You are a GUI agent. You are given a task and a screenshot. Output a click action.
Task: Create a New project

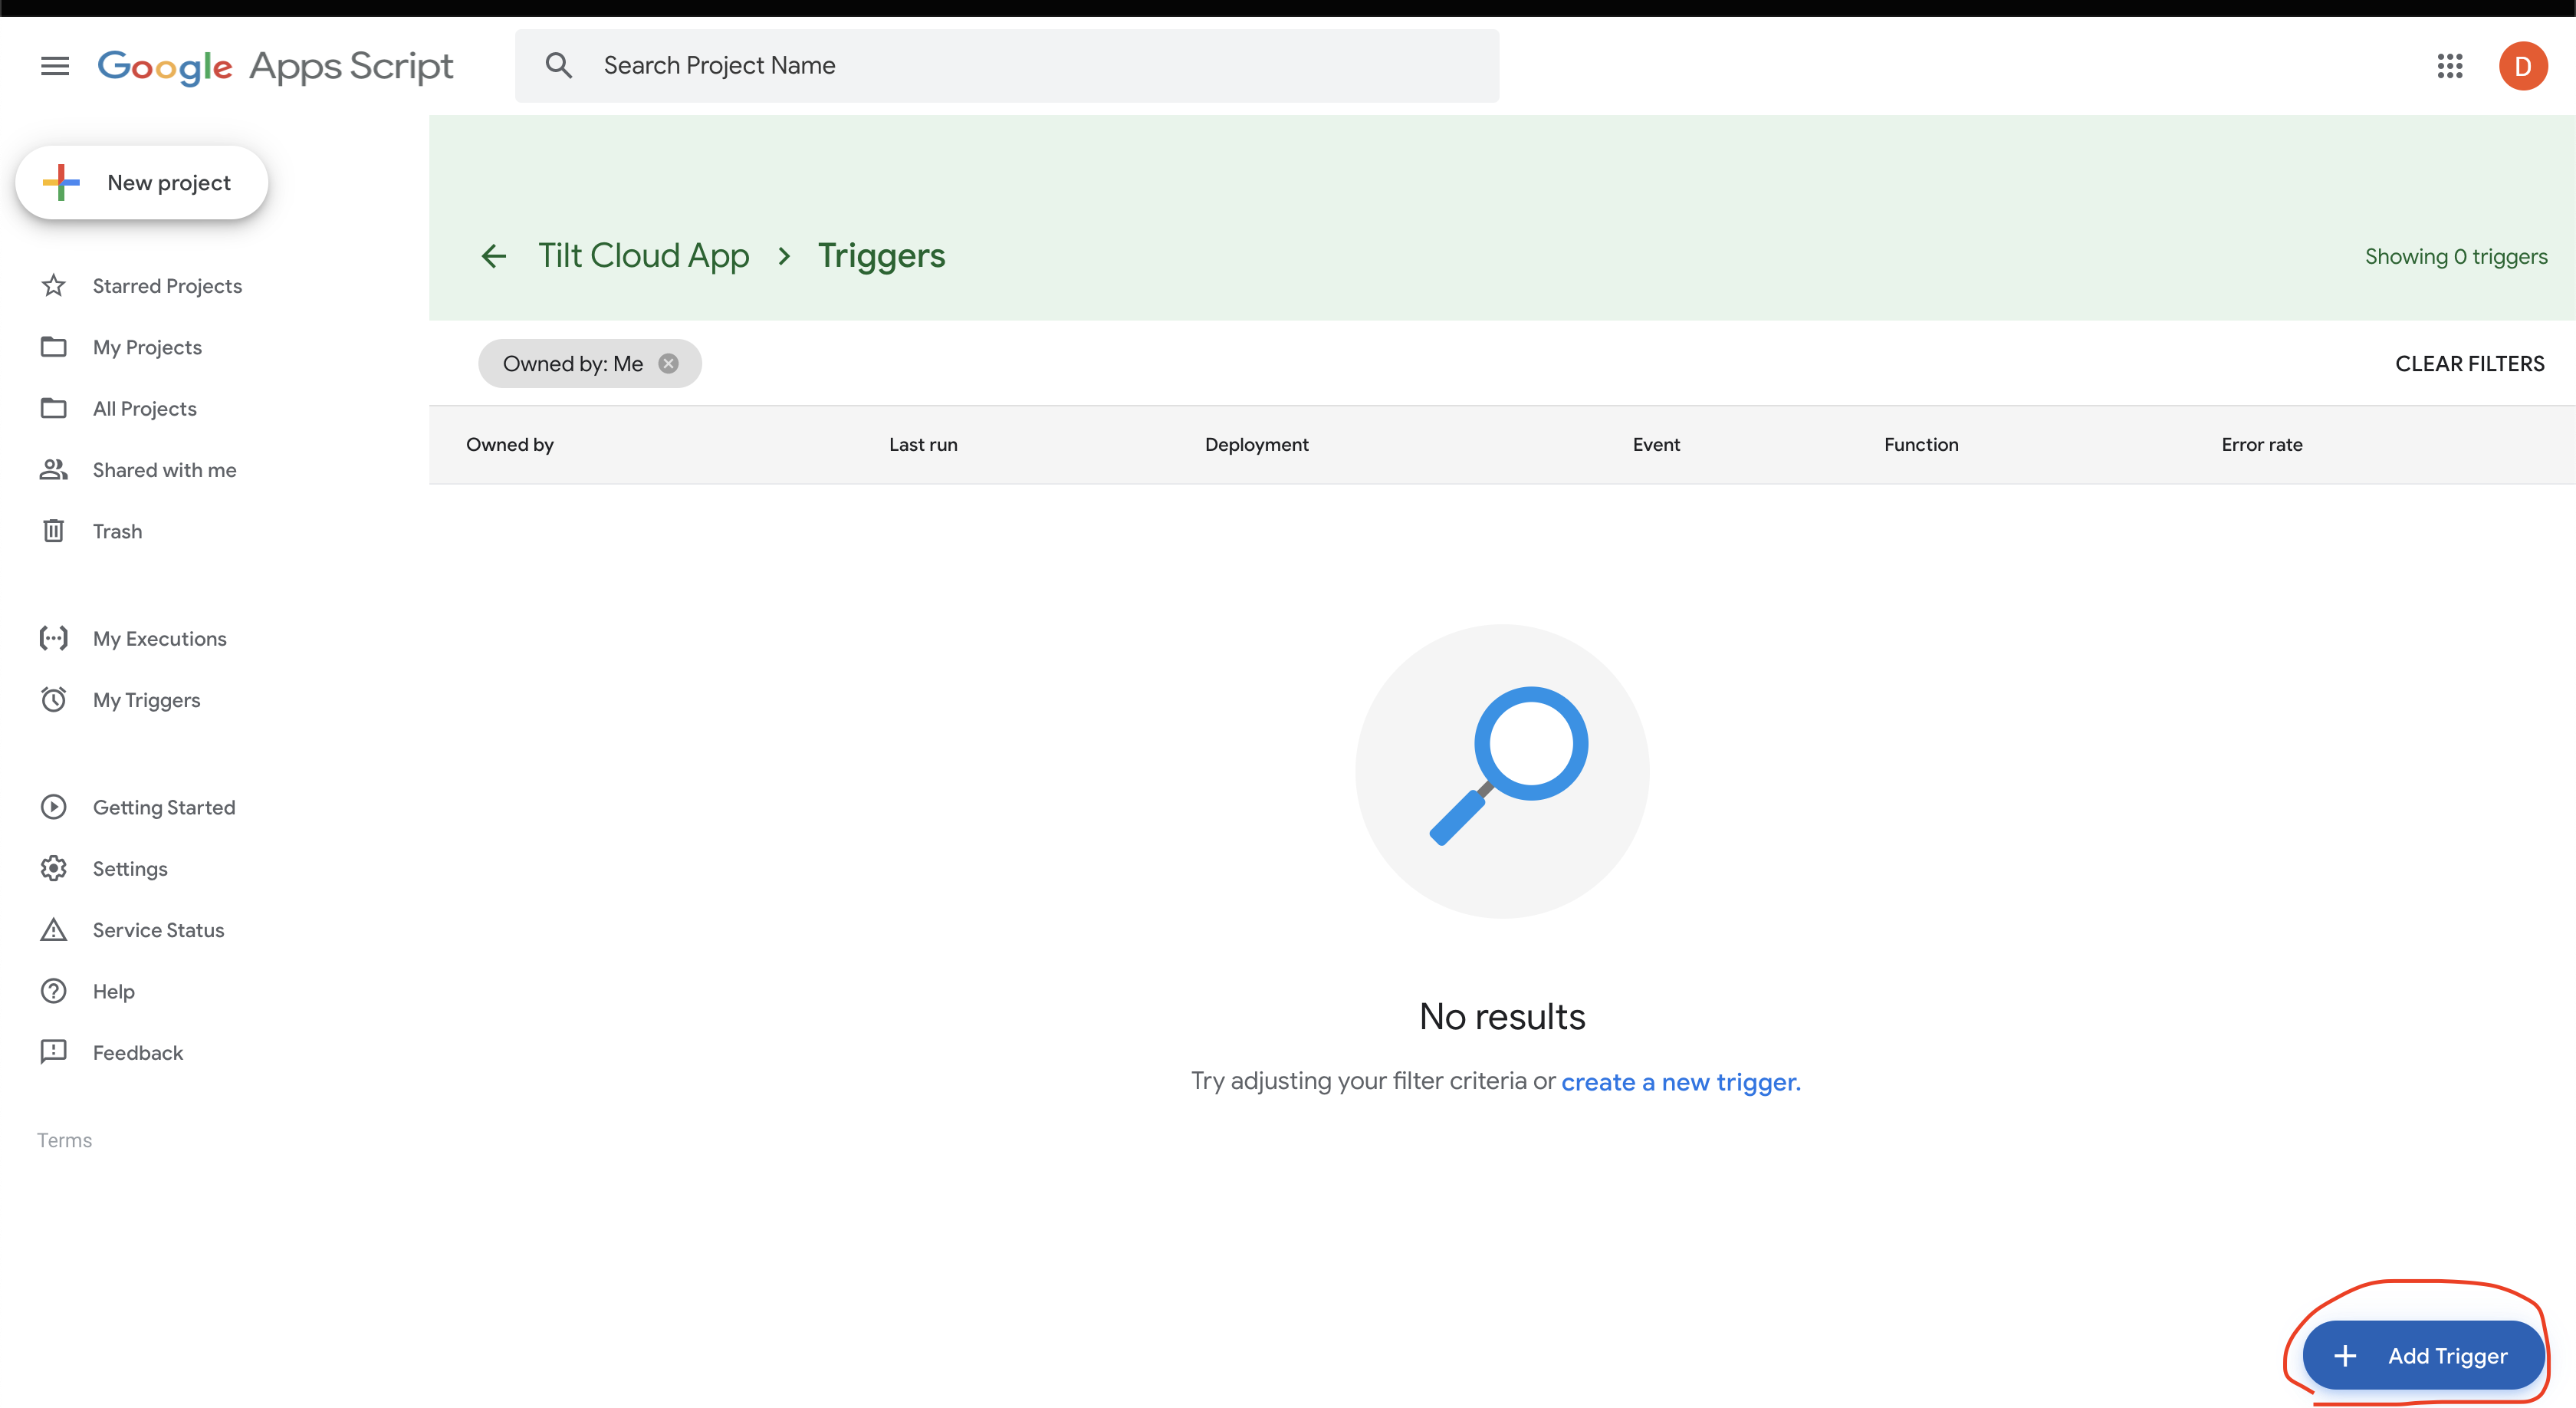point(142,183)
